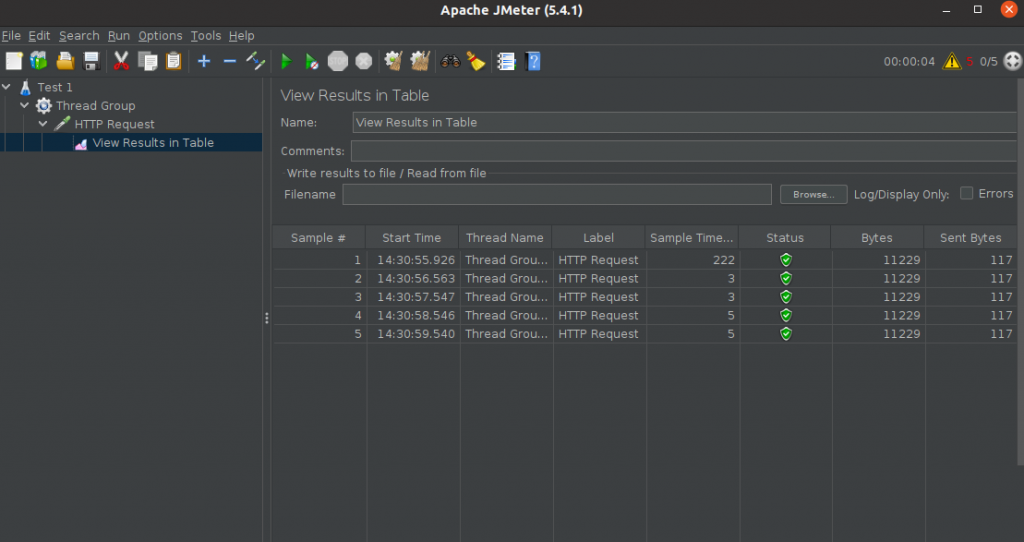Viewport: 1024px width, 542px height.
Task: Collapse the Test 1 tree node
Action: (7, 87)
